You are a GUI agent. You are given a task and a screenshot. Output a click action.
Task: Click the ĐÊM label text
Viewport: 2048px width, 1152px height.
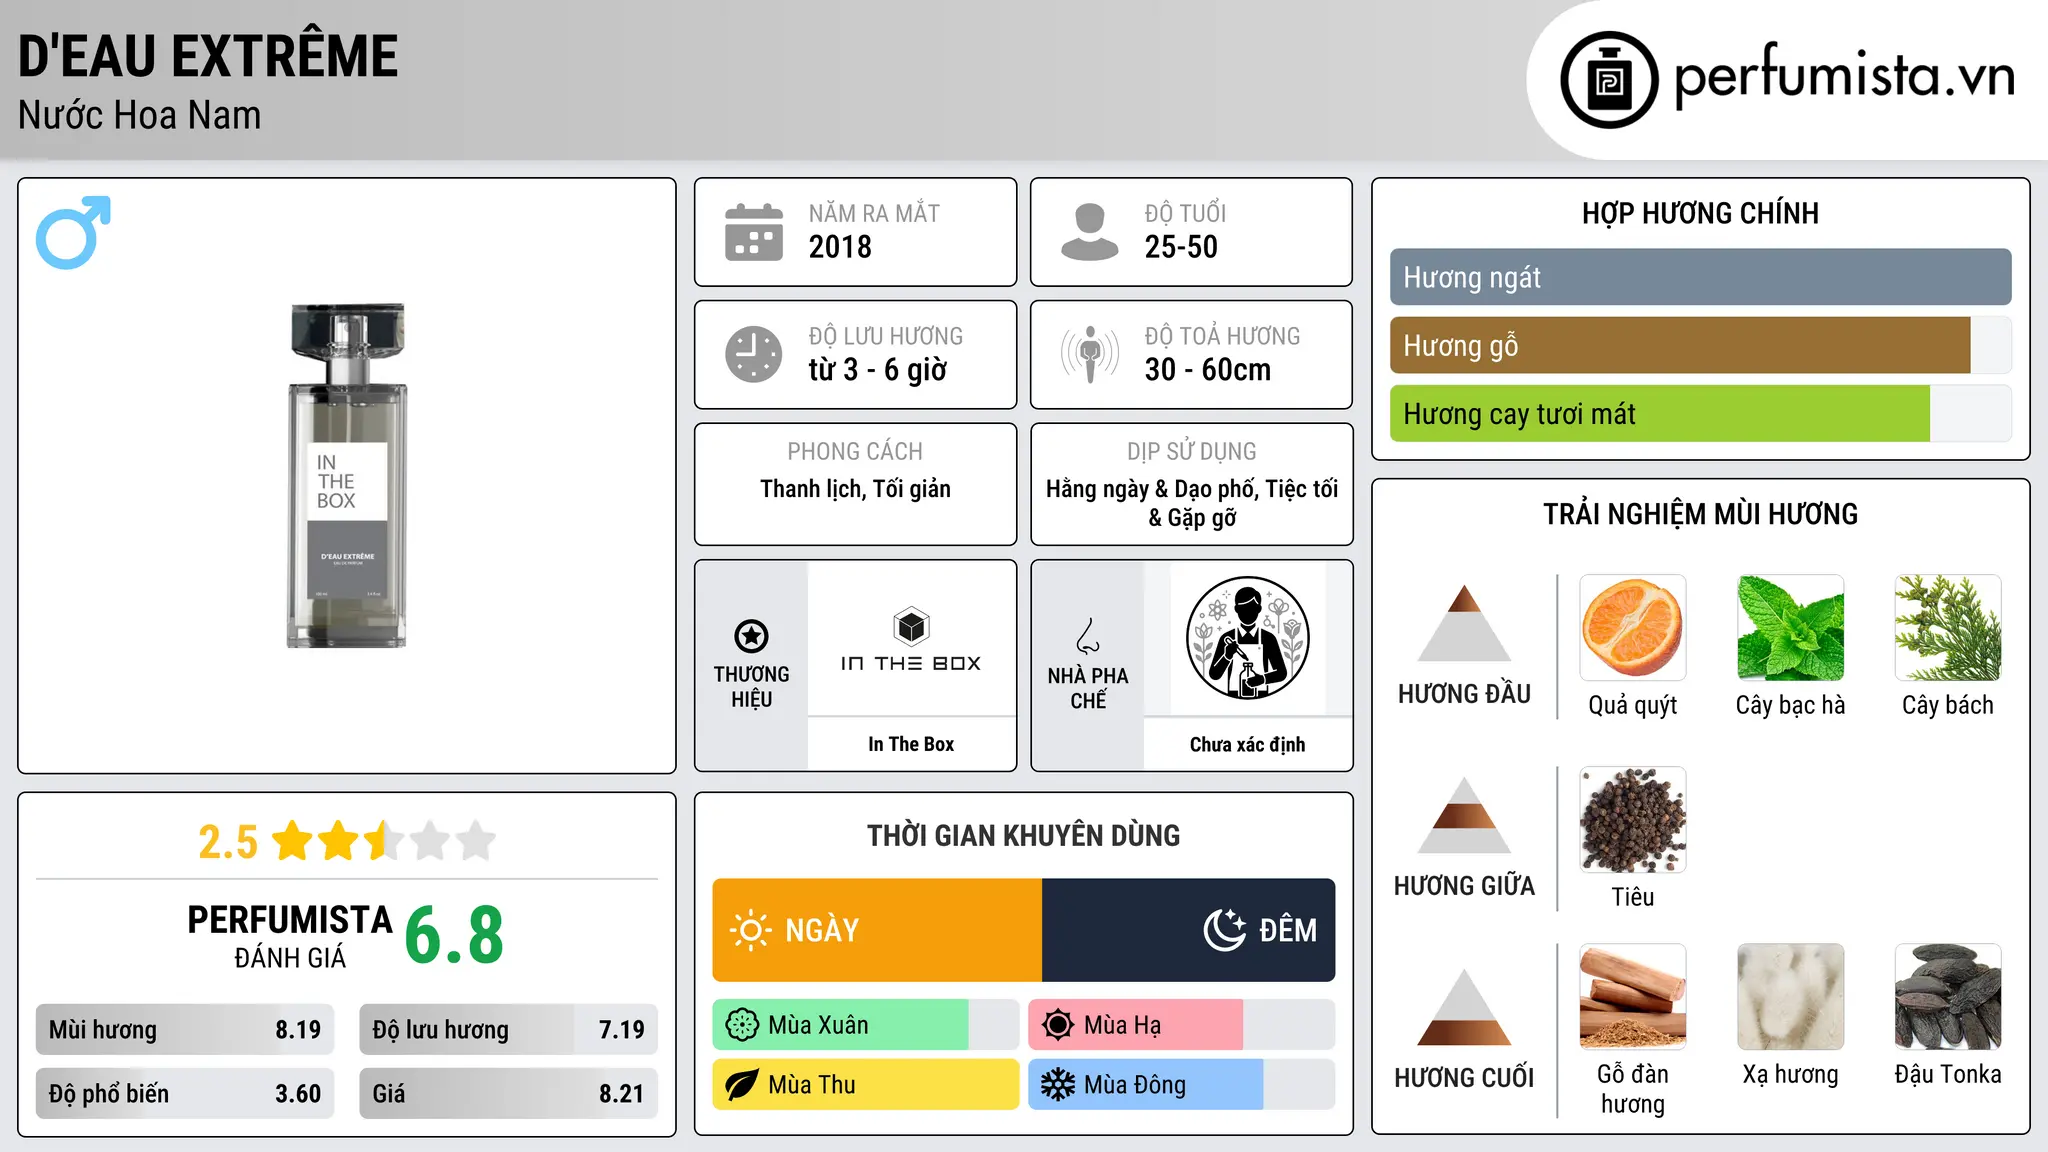[x=1288, y=930]
